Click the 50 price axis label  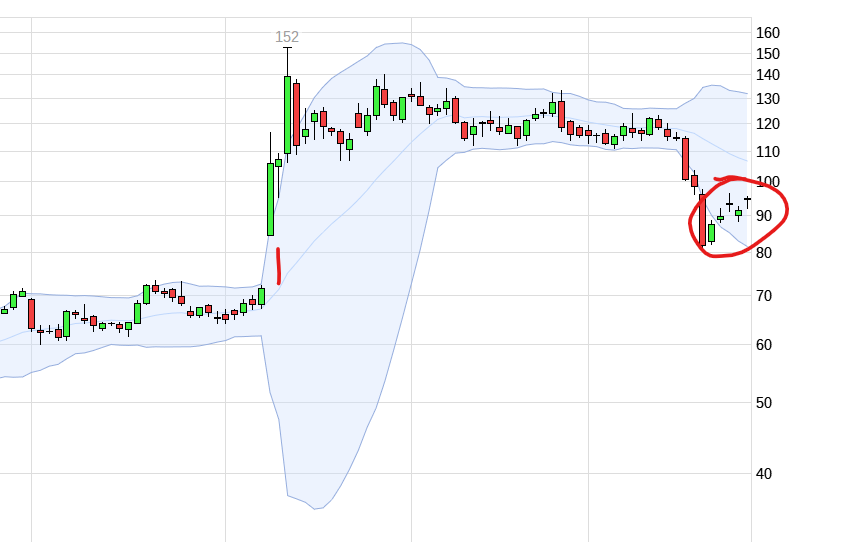click(764, 402)
